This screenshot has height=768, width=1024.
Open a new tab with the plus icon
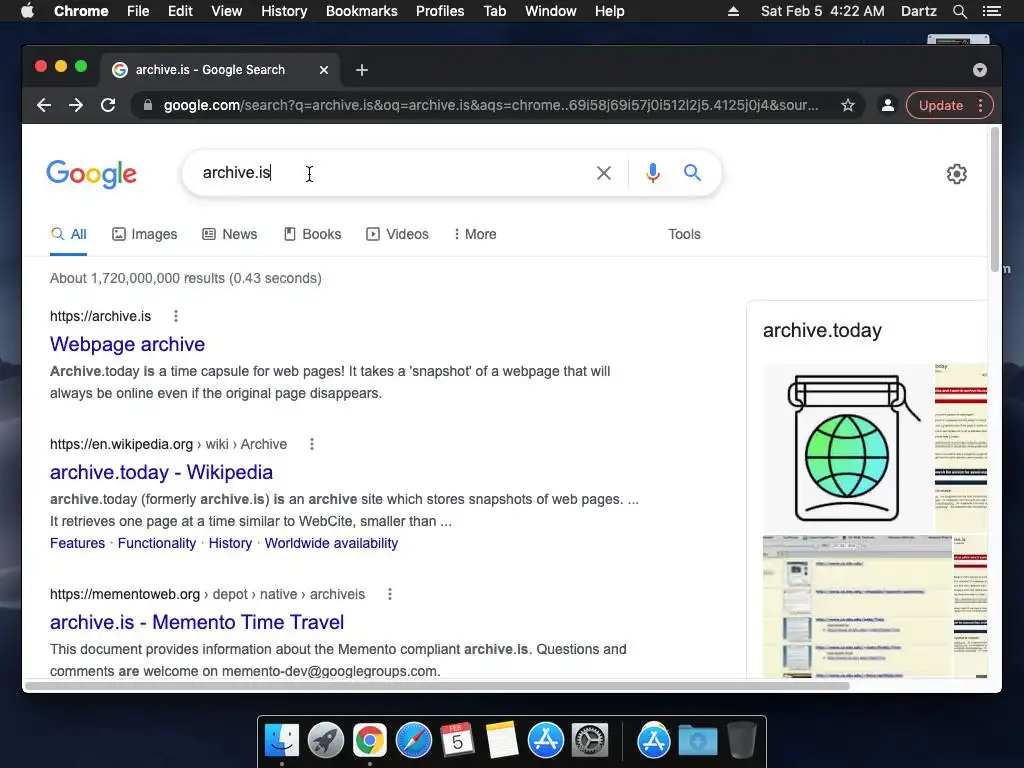[362, 70]
